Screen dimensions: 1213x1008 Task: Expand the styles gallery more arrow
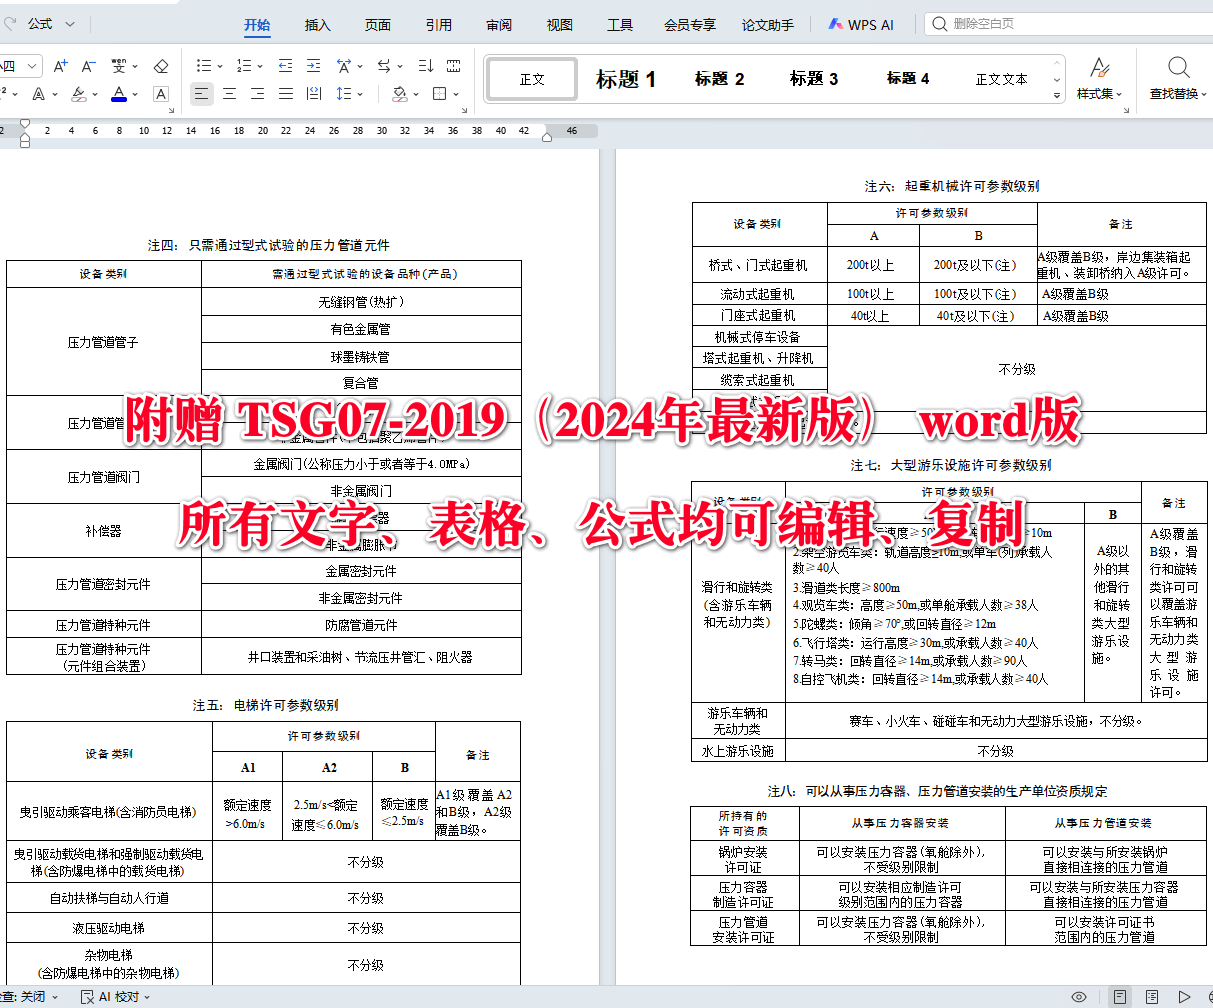coord(1058,95)
